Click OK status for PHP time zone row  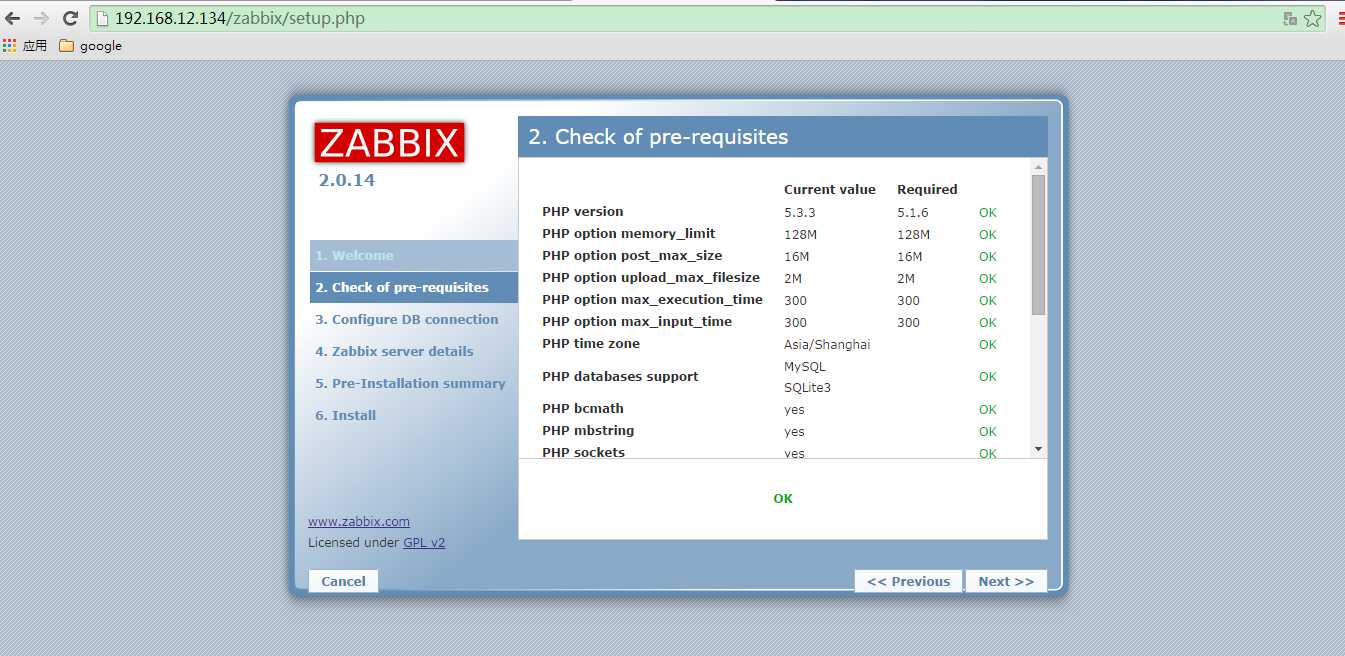[x=988, y=345]
